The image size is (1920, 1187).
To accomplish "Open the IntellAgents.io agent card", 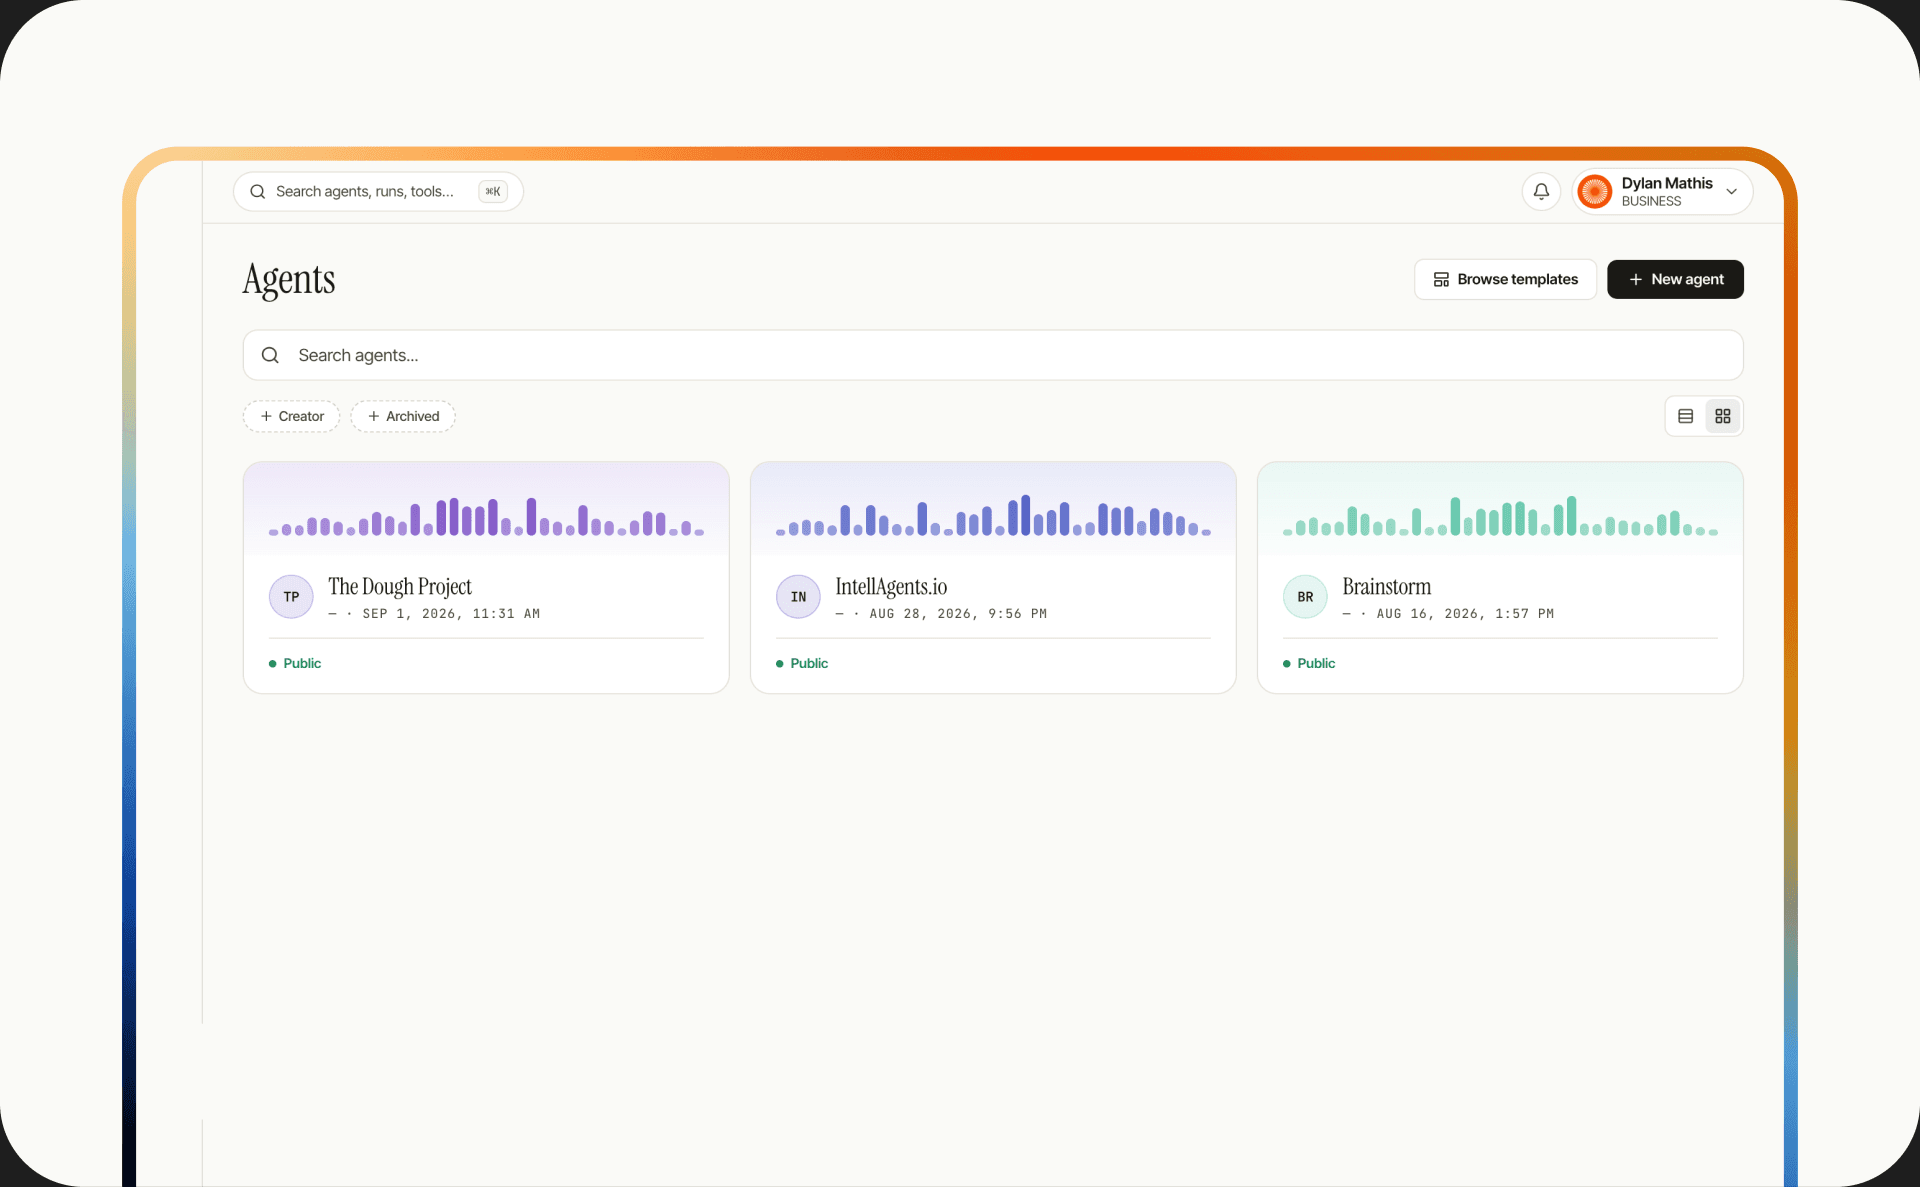I will [993, 577].
